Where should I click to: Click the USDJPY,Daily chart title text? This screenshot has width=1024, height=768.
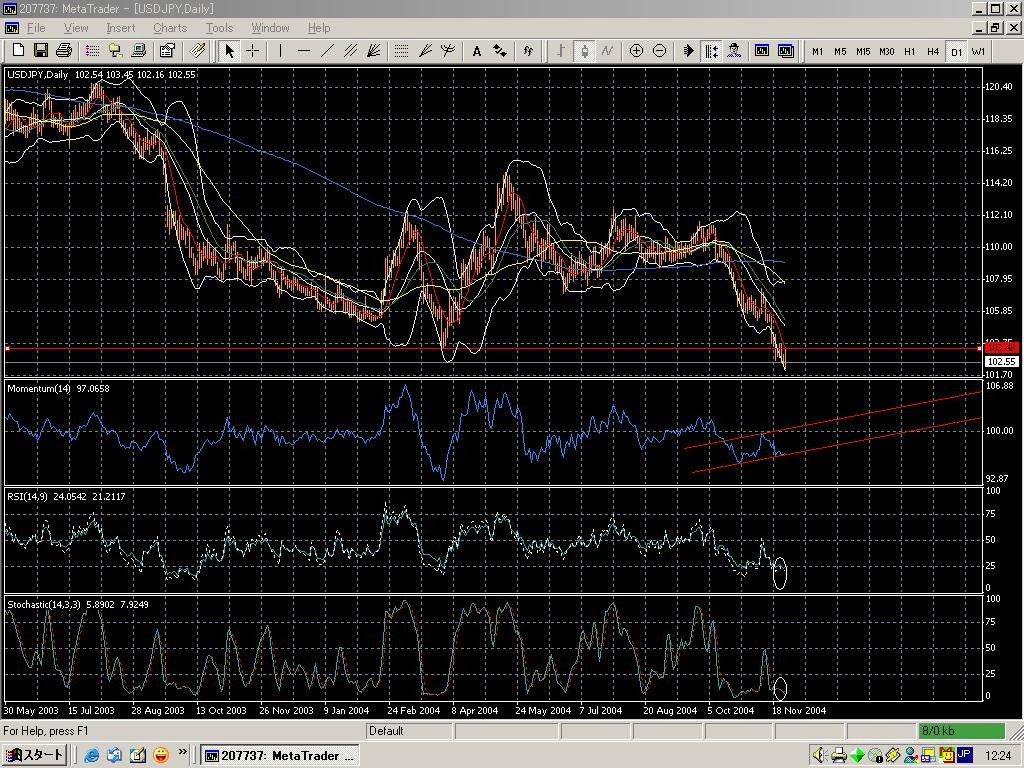coord(38,74)
